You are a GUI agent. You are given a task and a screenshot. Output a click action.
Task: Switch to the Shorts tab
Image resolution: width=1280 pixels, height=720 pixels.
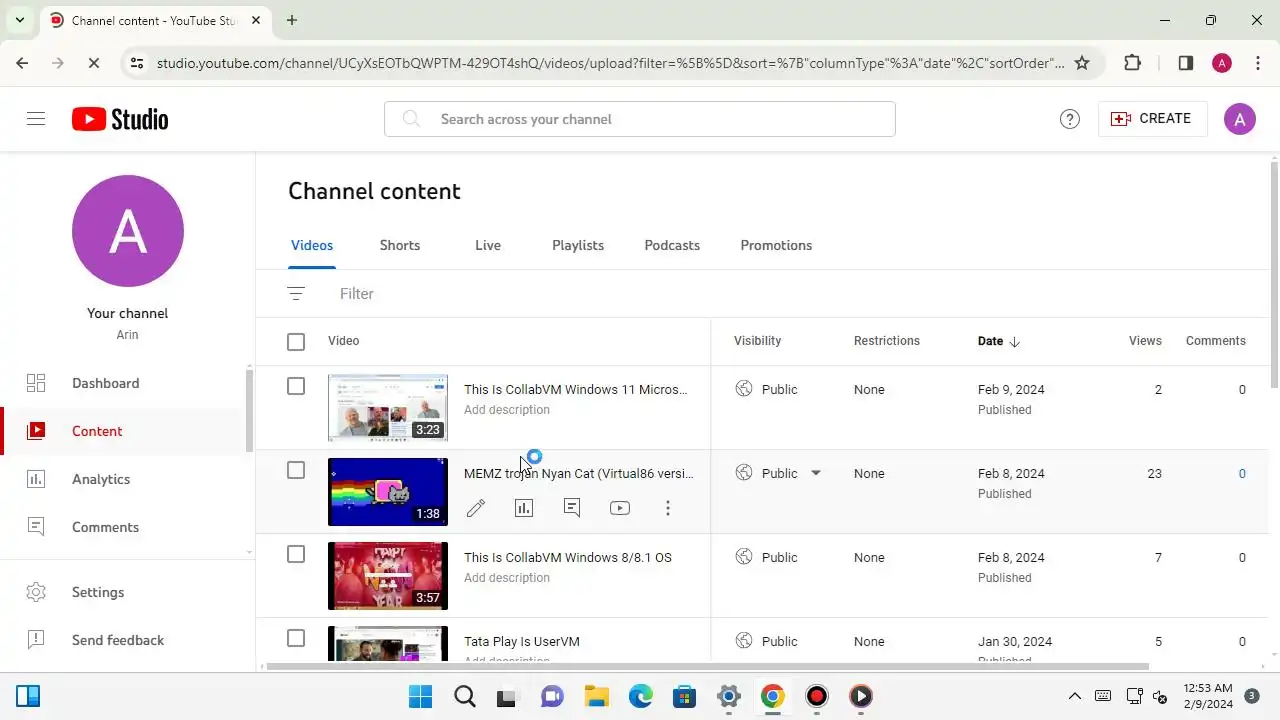coord(400,245)
